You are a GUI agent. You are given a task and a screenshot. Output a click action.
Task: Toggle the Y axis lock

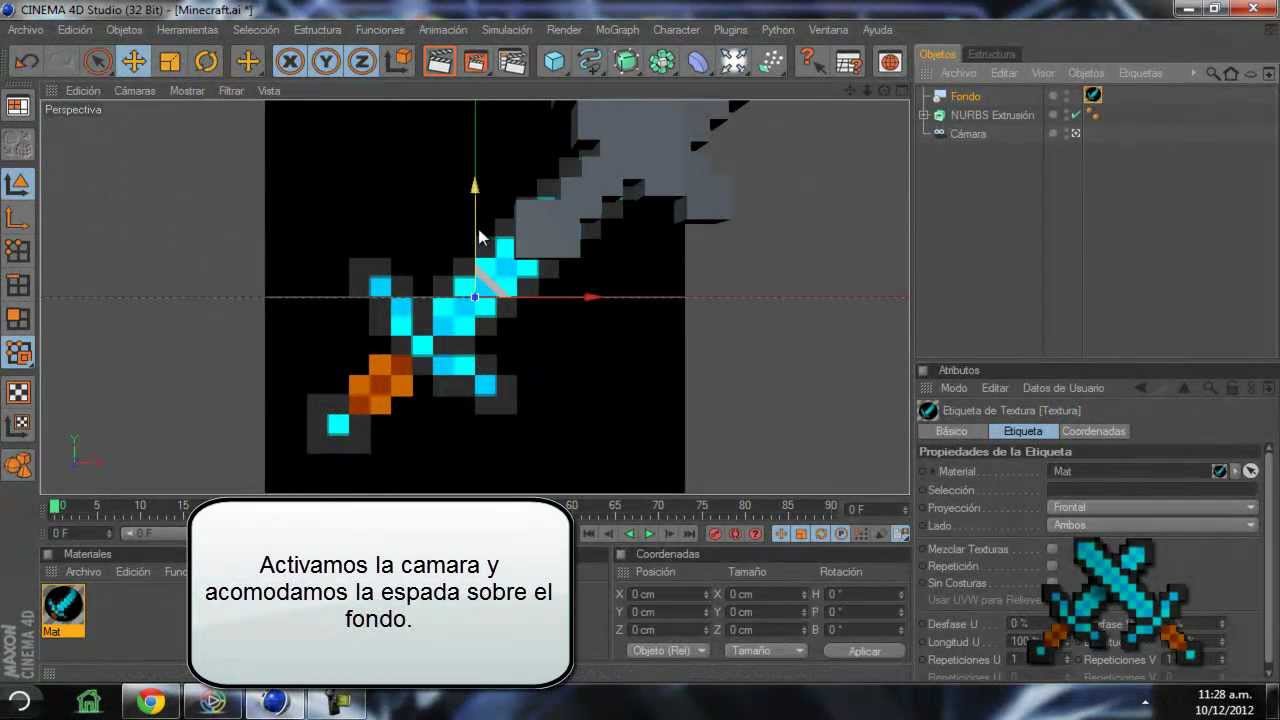(326, 62)
